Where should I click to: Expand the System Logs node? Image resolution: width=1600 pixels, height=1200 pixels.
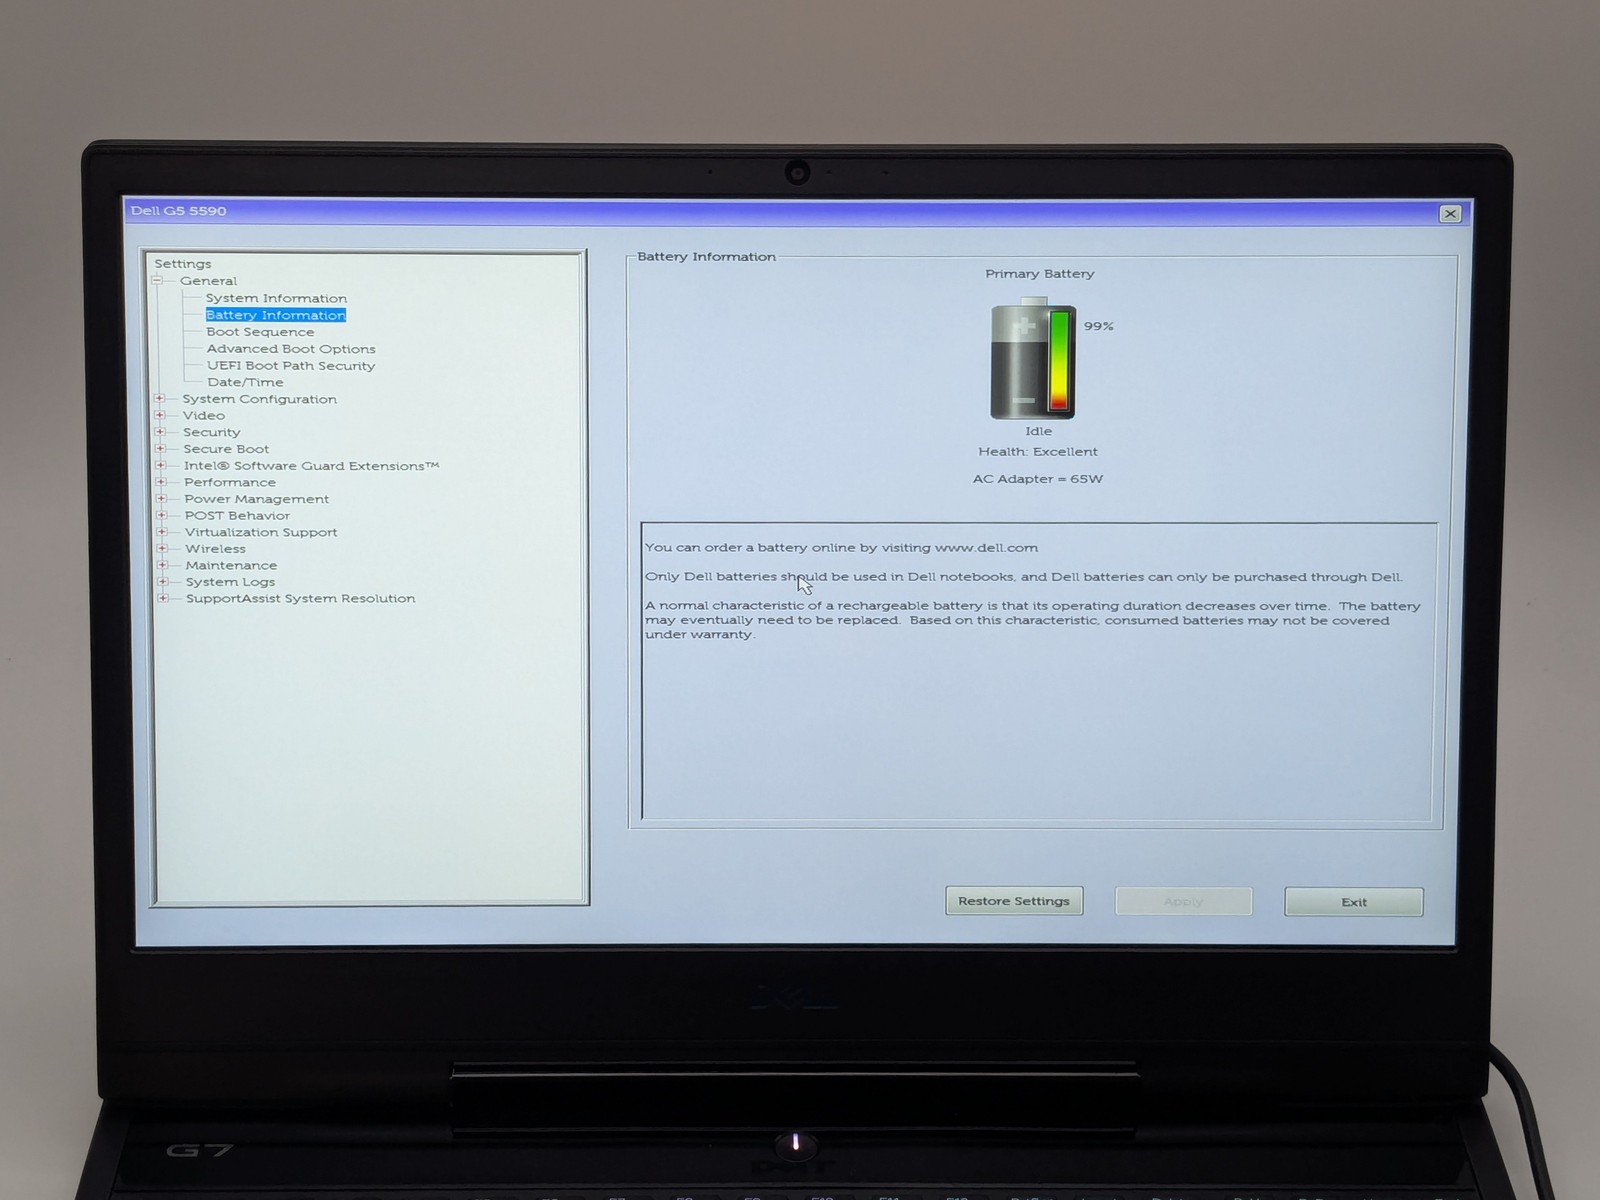click(163, 581)
